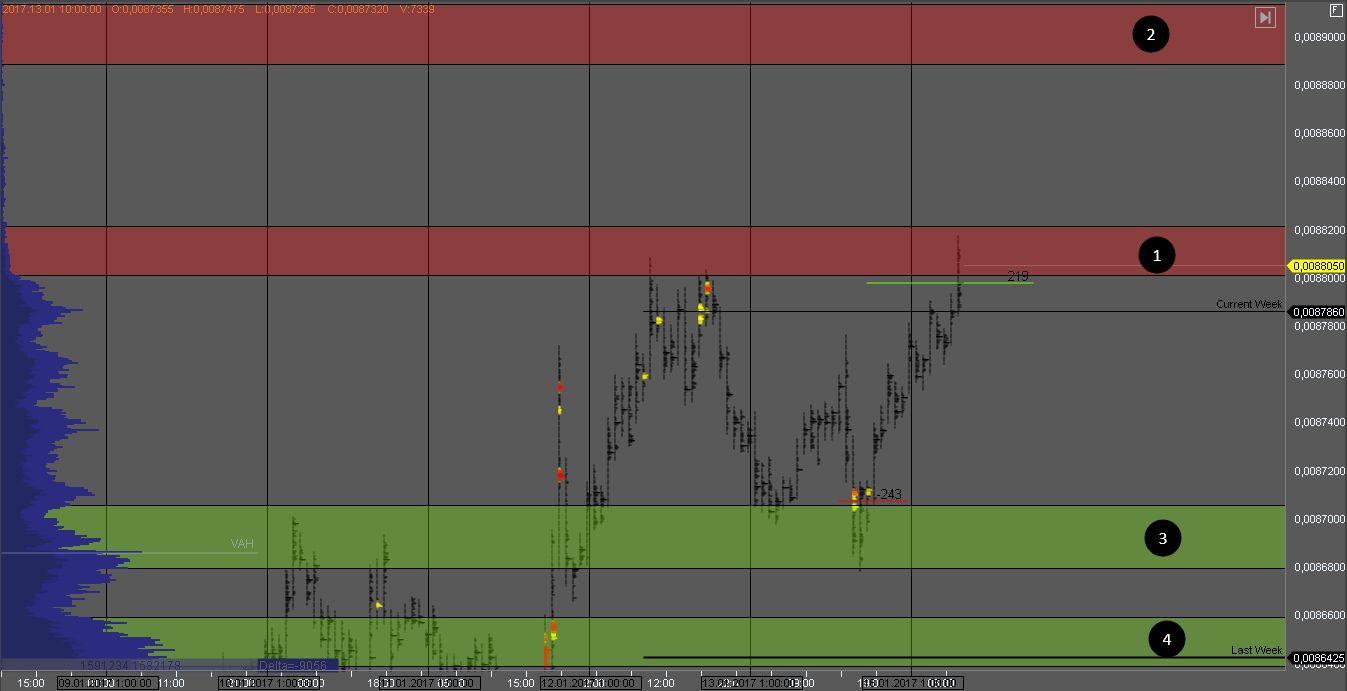
Task: Click the yellow 0,0088050 current price tag
Action: [x=1318, y=266]
